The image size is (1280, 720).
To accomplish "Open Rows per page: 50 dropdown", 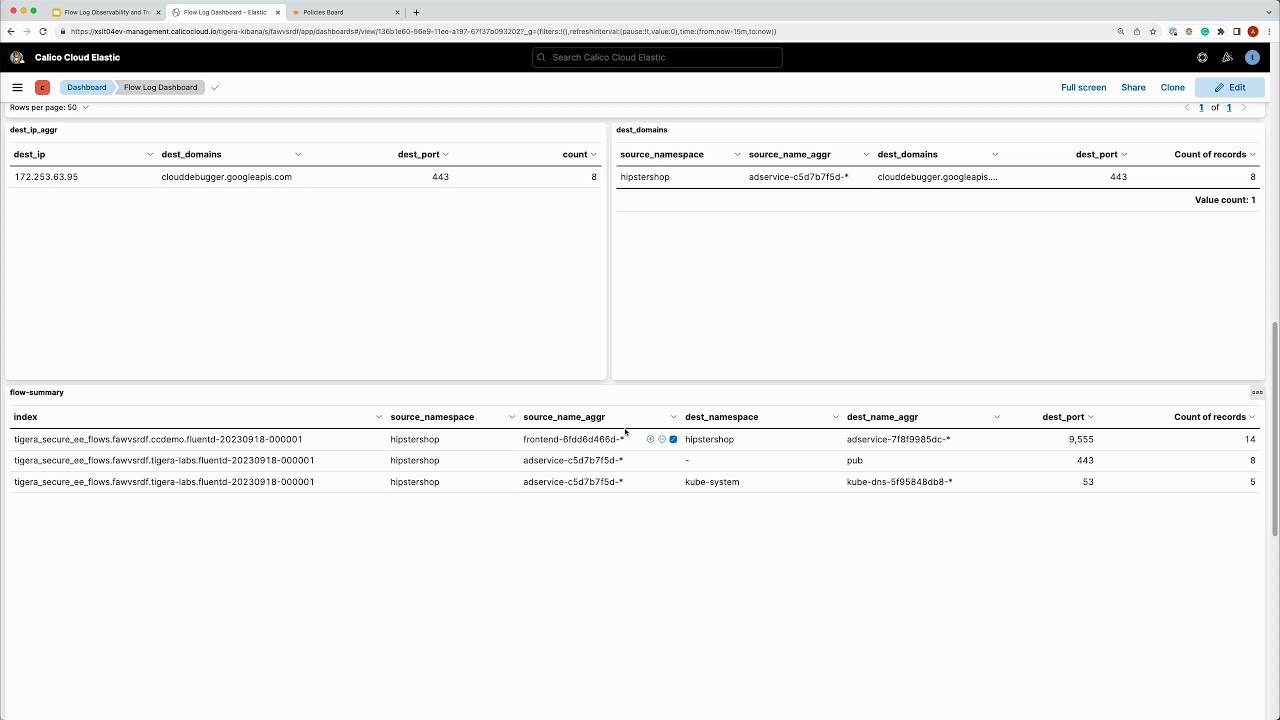I will [x=49, y=107].
